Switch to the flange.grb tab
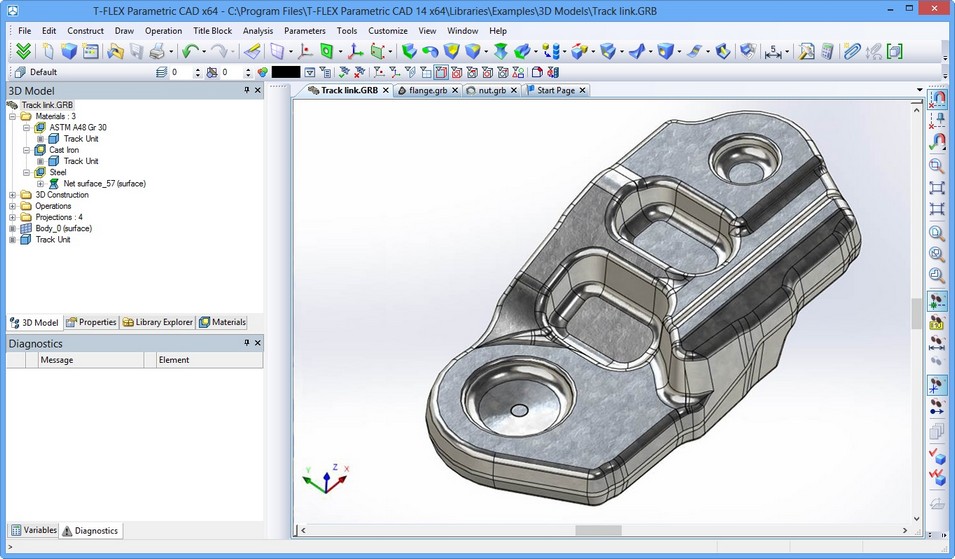The image size is (955, 559). point(427,90)
